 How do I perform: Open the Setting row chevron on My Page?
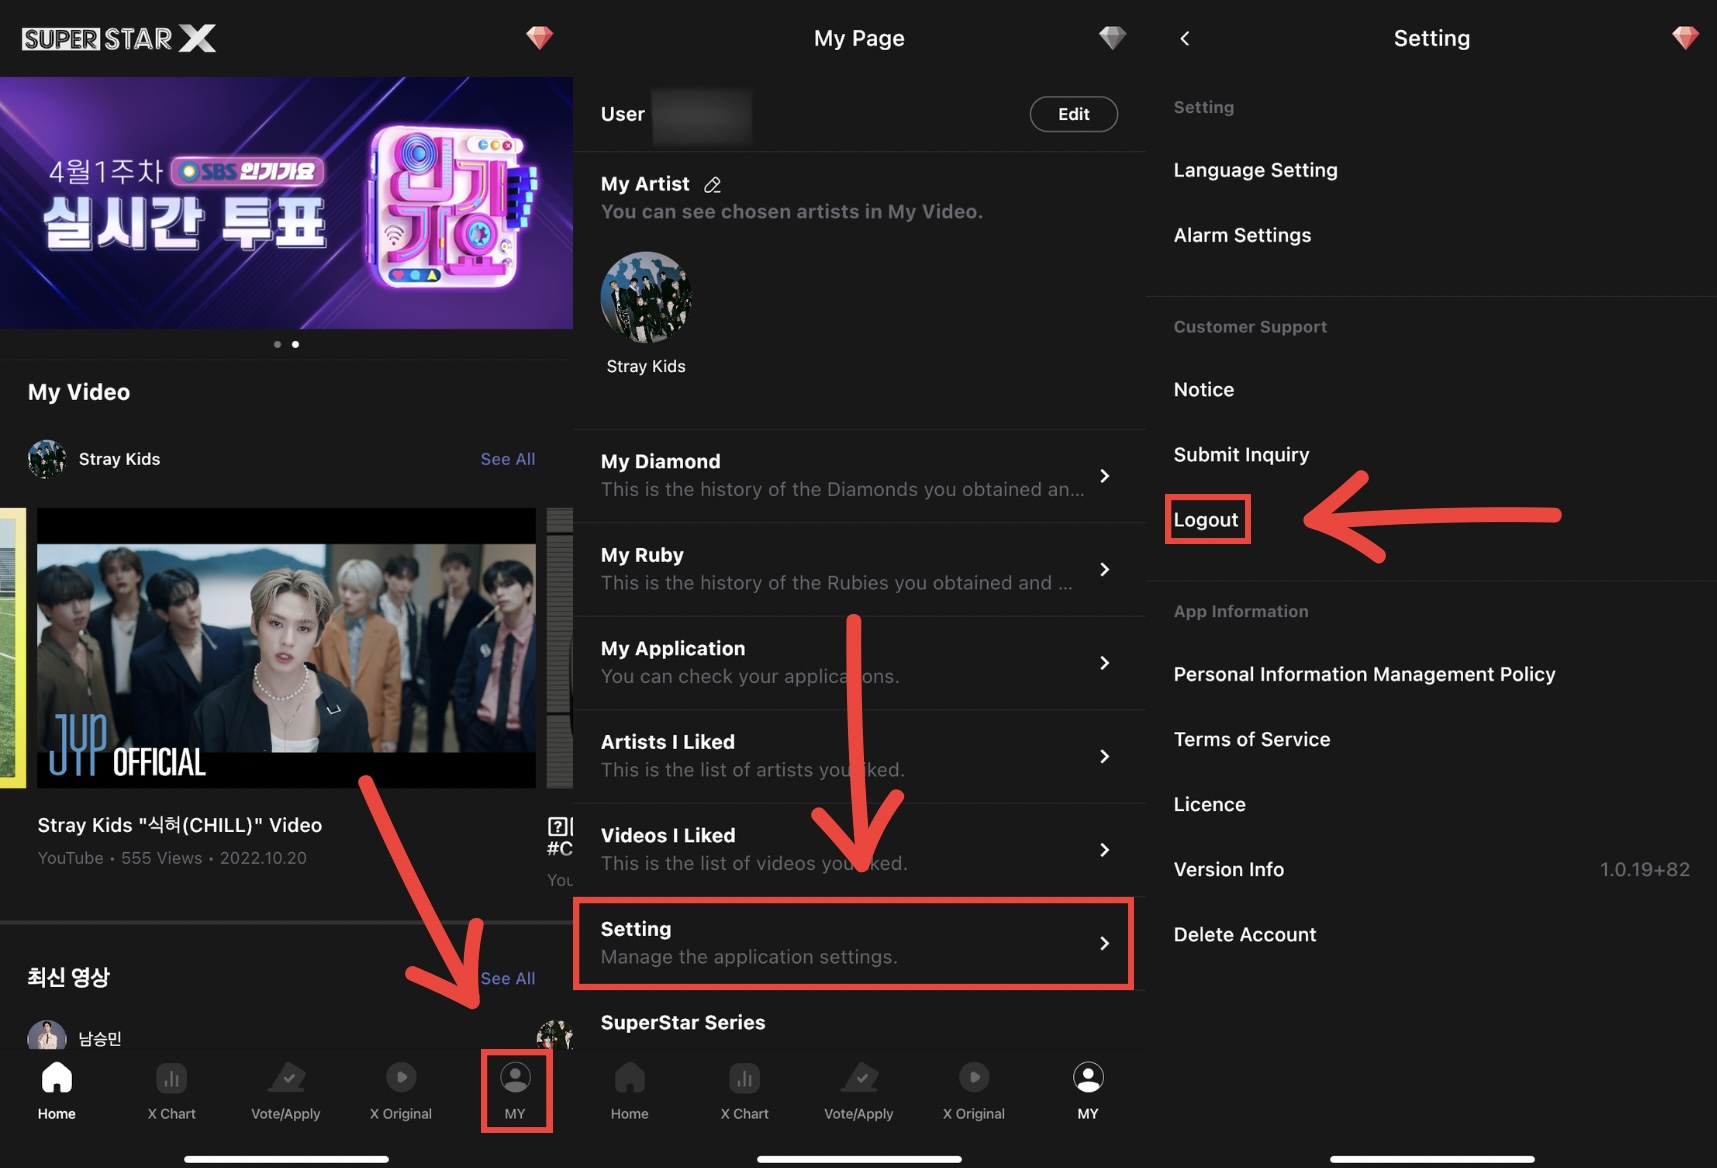pyautogui.click(x=1105, y=943)
